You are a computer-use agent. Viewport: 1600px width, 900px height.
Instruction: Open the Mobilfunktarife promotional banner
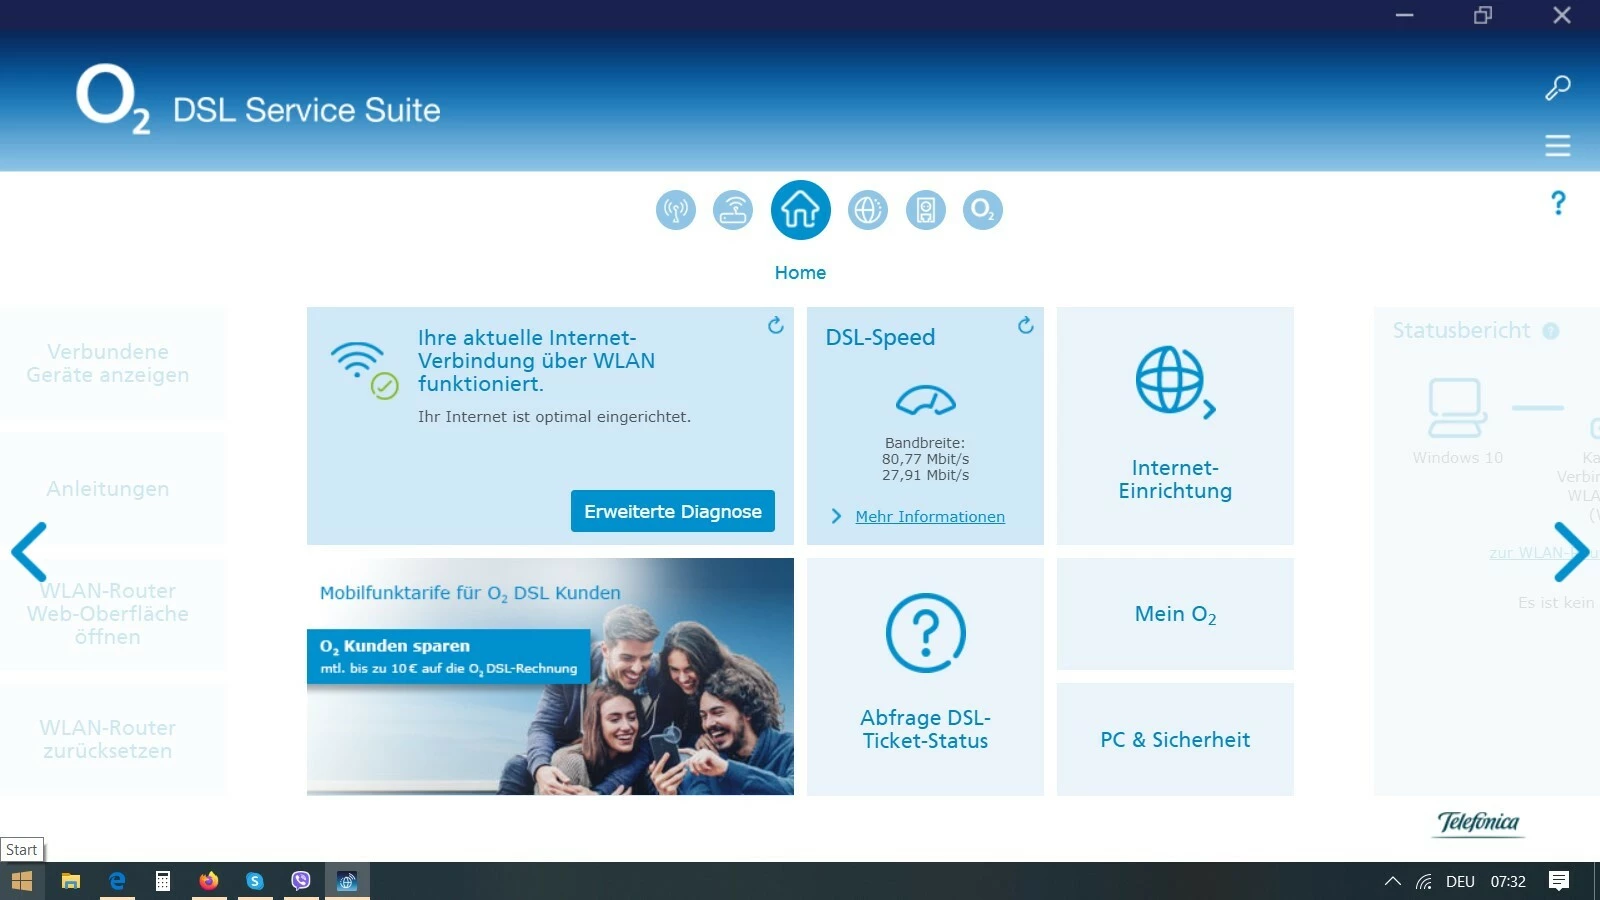coord(550,677)
